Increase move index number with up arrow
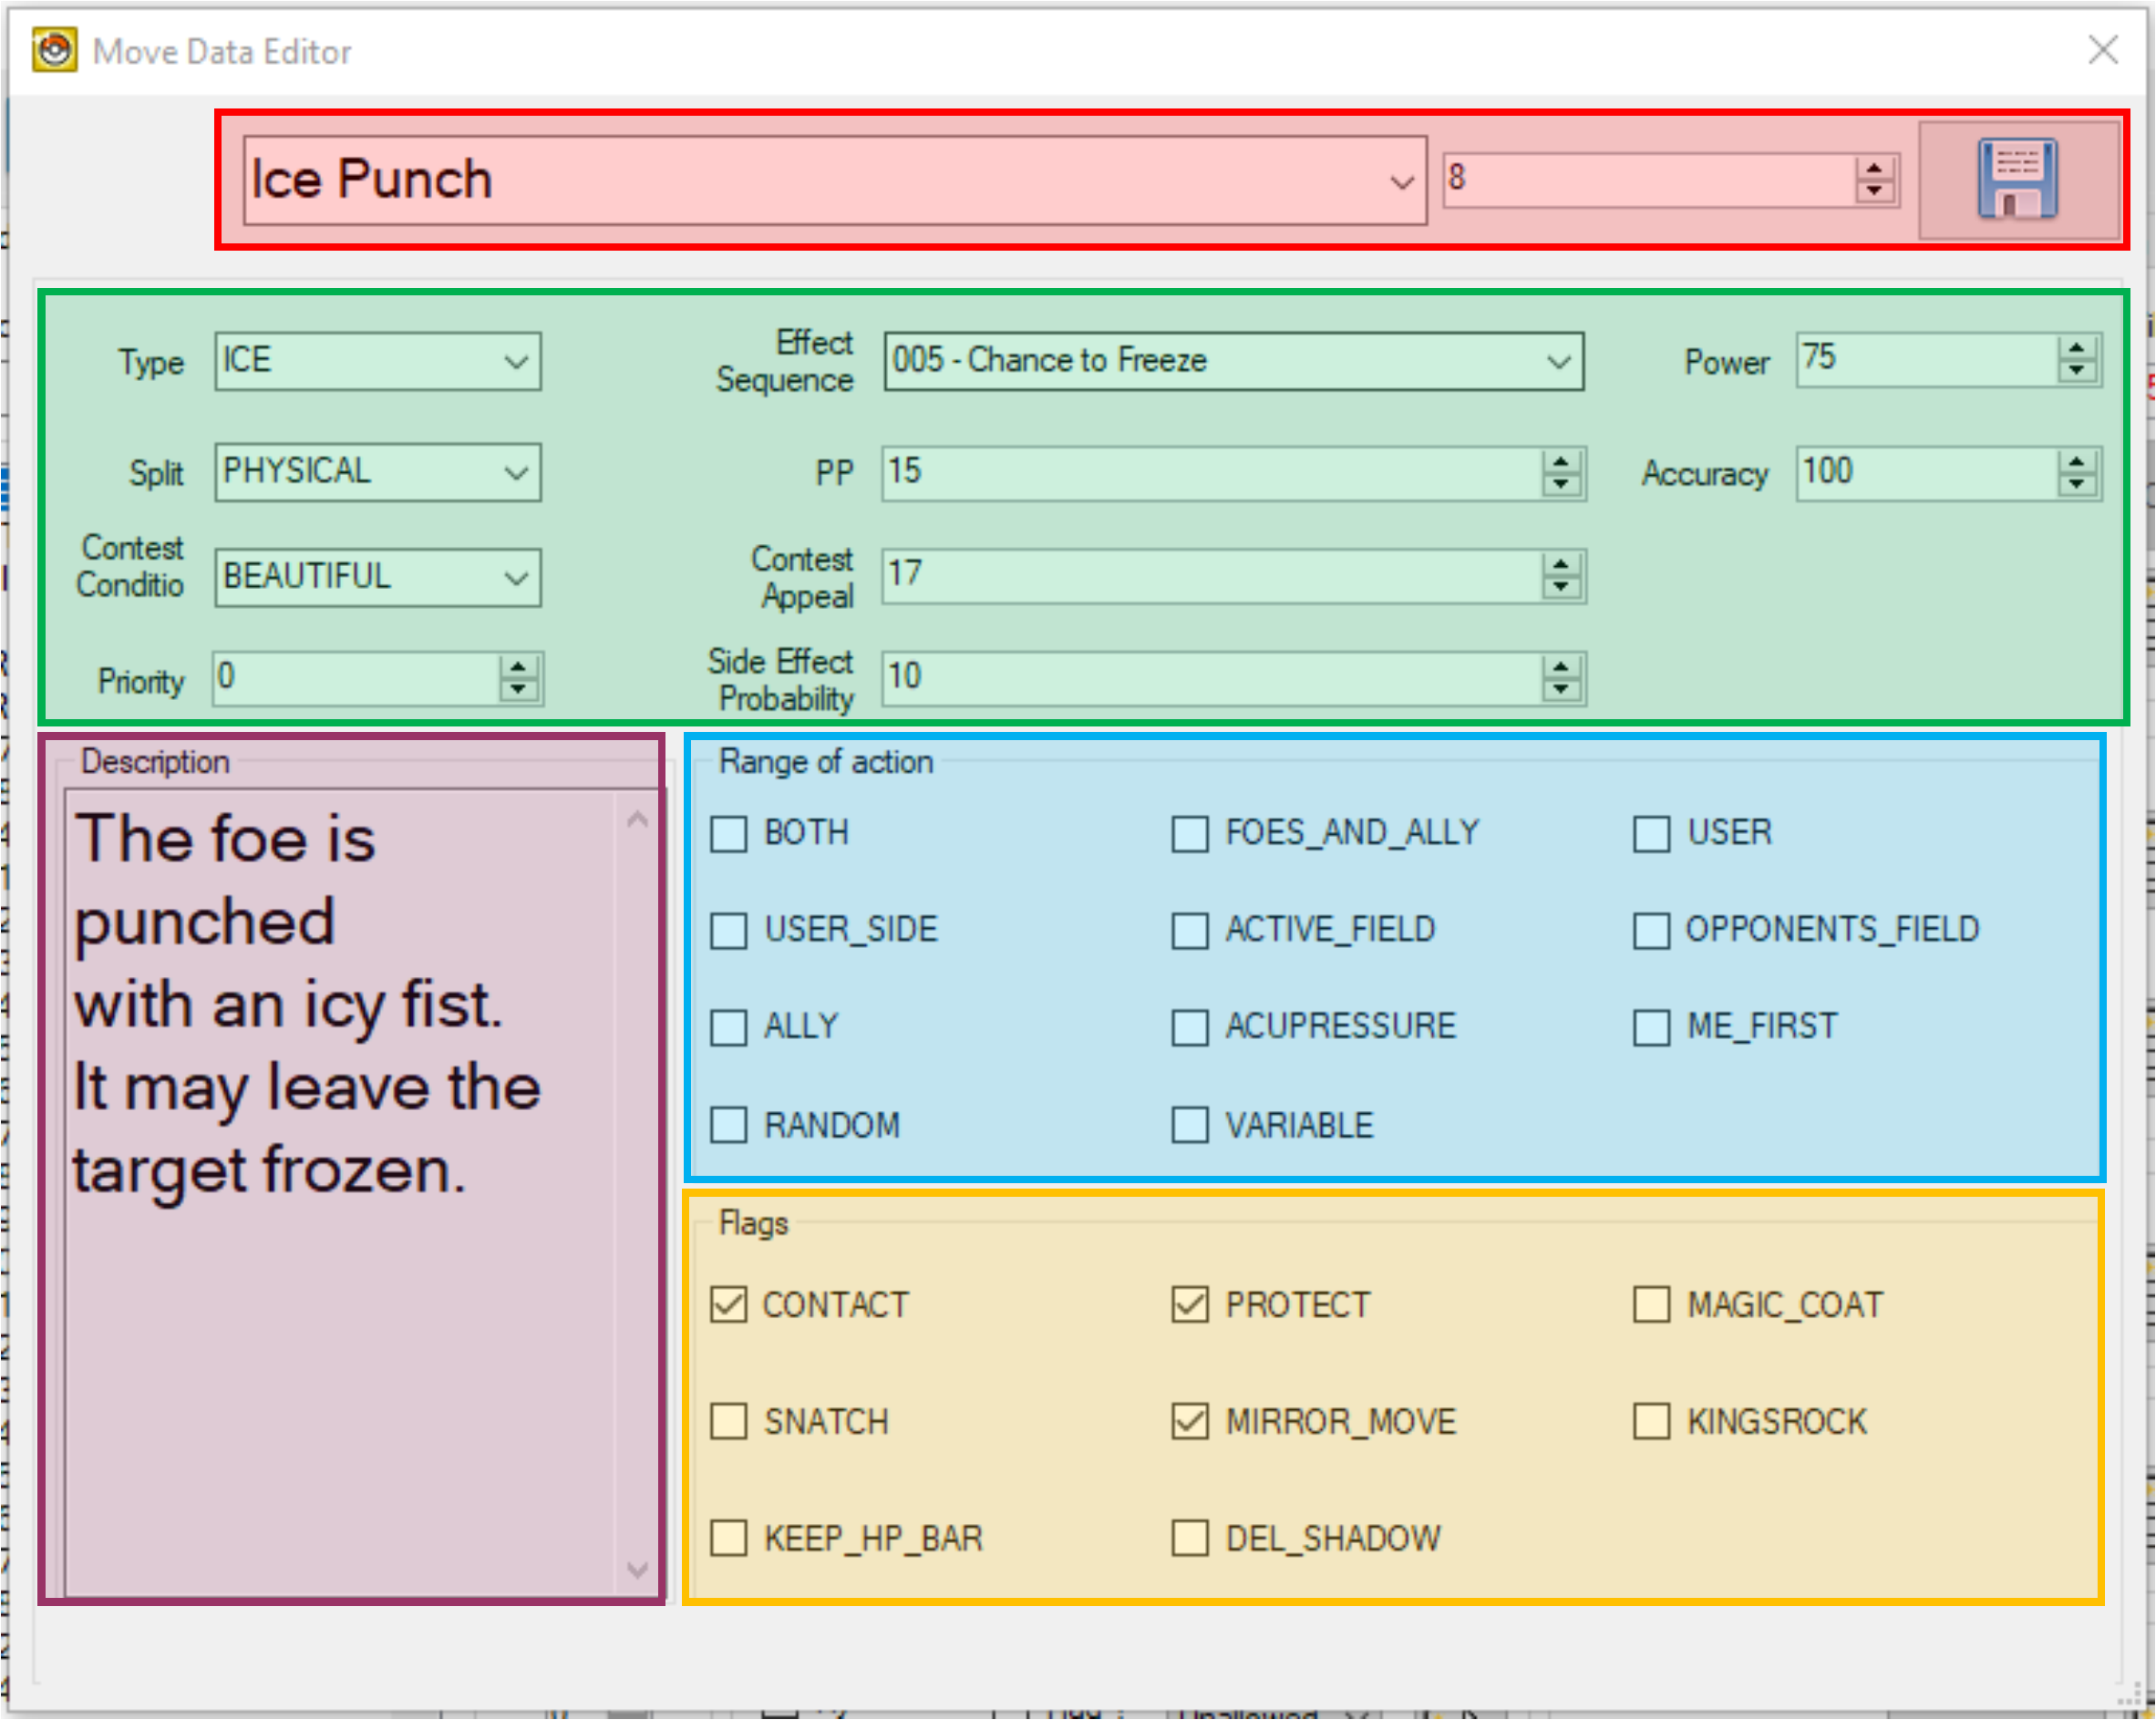 point(1874,169)
